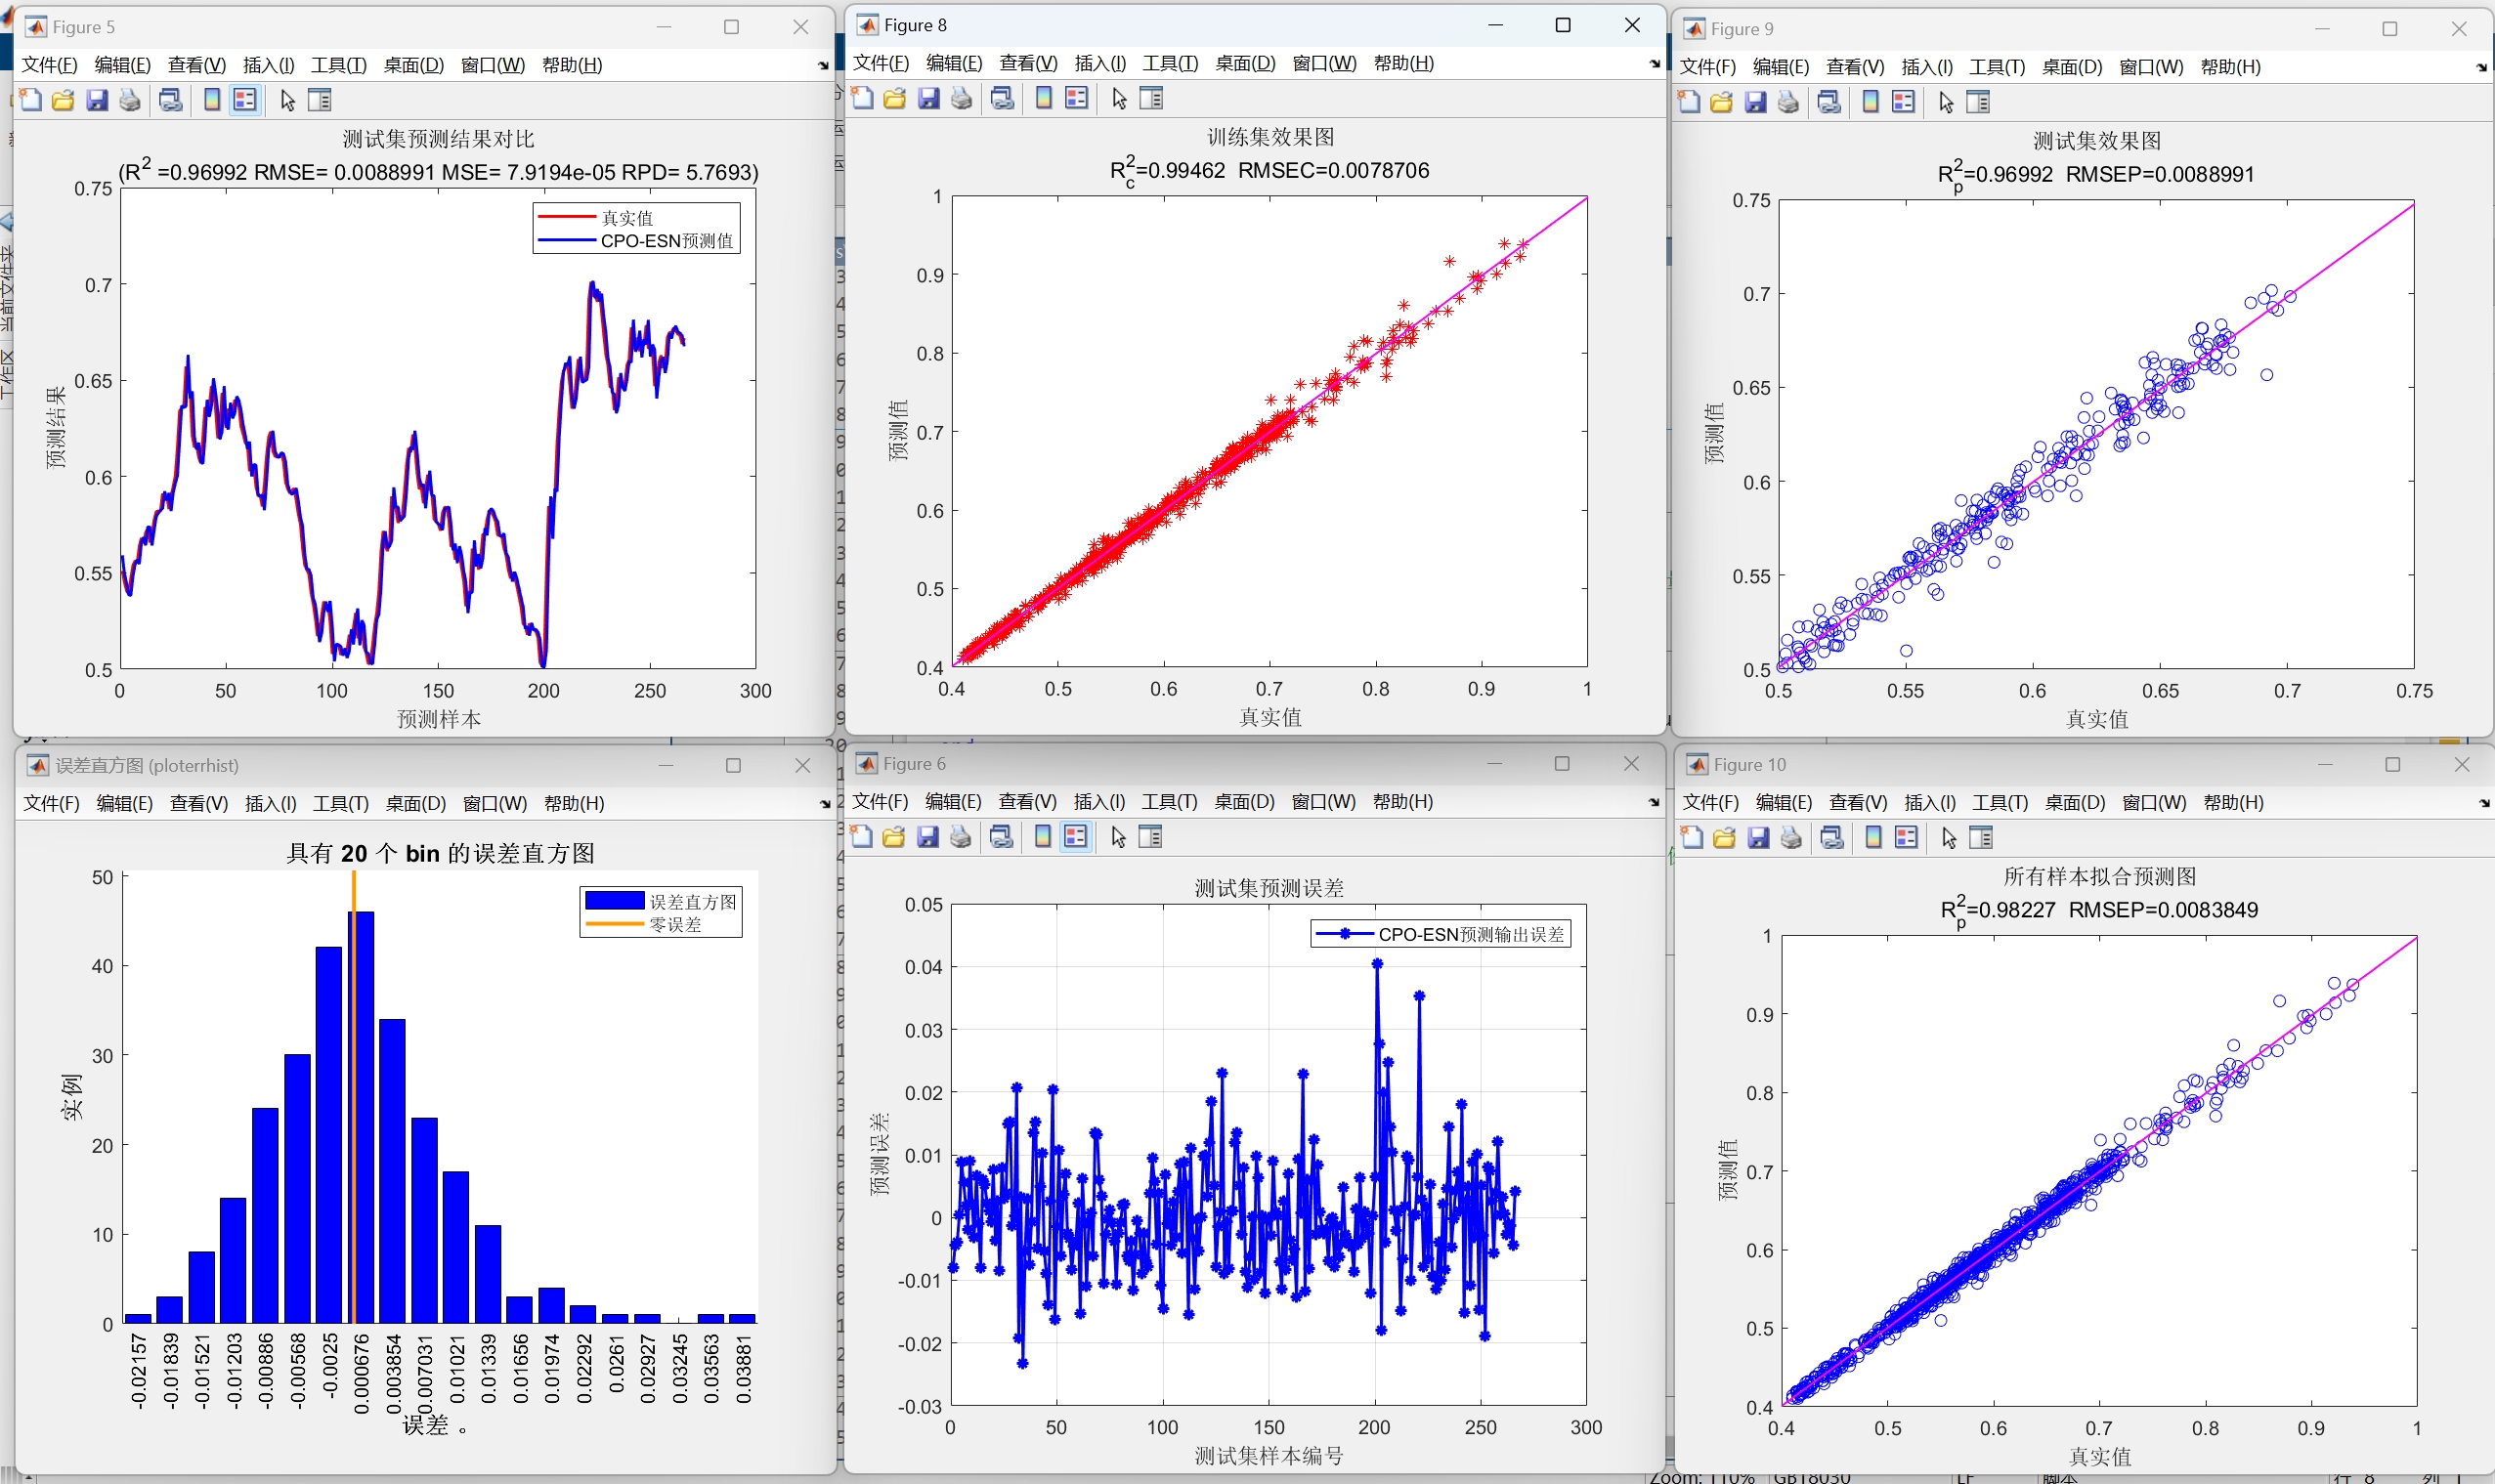
Task: Expand 插入(I) menu in Figure 8
Action: 1100,63
